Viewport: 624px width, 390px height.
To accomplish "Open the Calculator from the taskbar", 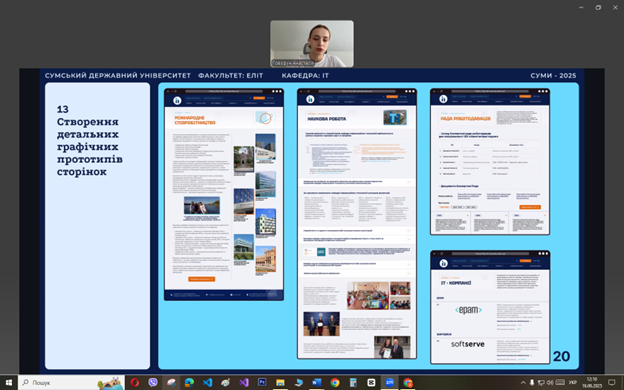I will 353,383.
